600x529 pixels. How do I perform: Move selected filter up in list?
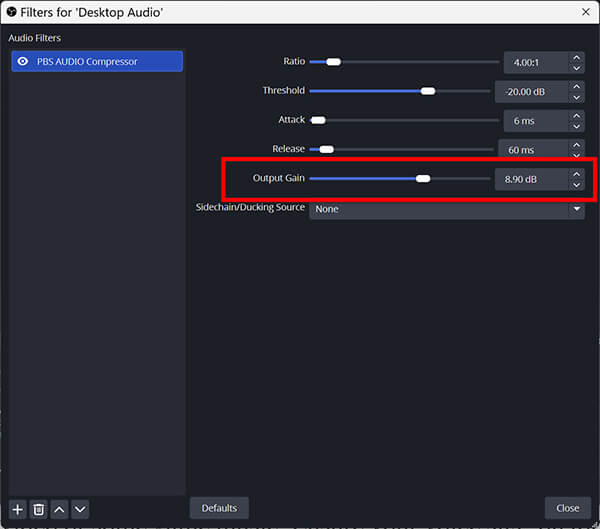[59, 509]
